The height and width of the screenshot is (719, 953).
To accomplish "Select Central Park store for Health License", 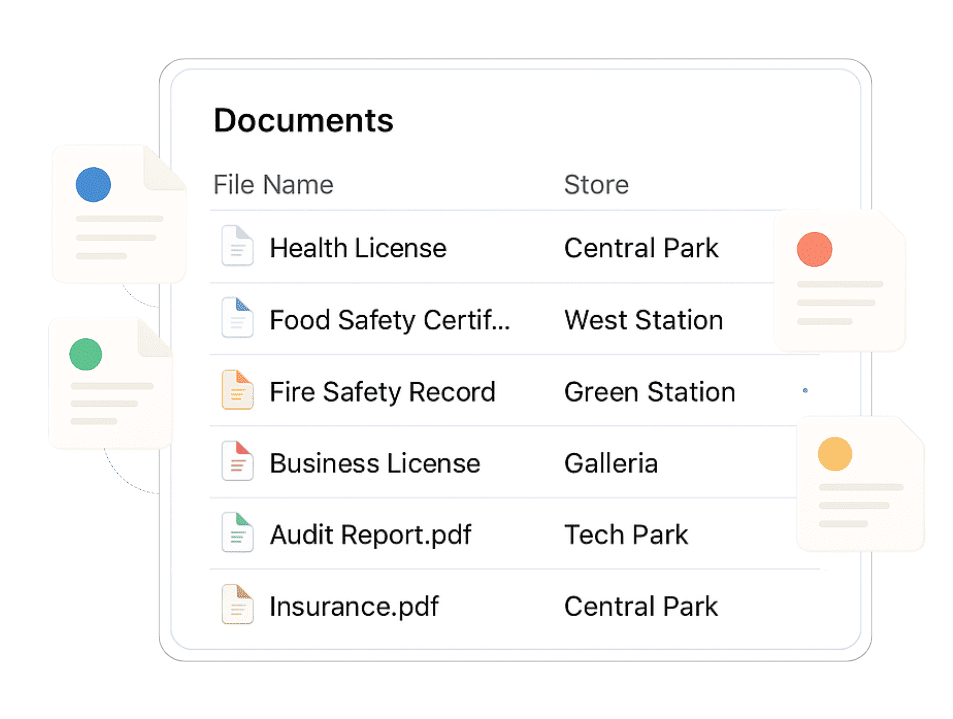I will [x=641, y=248].
